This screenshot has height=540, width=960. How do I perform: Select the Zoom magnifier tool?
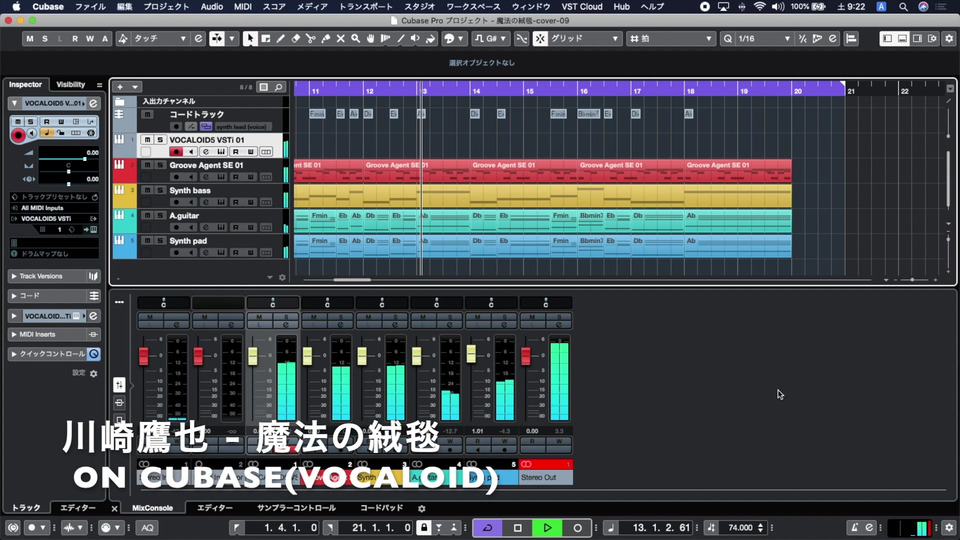[356, 39]
